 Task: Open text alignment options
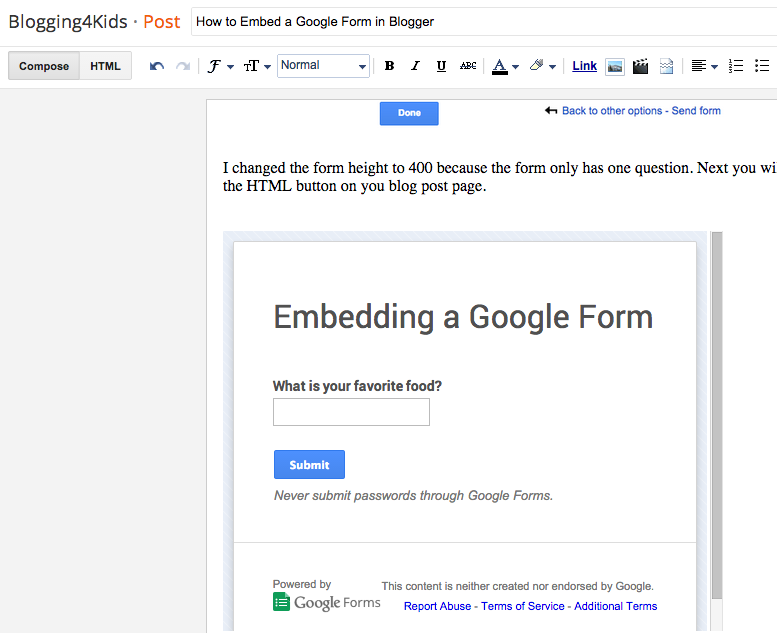(699, 66)
